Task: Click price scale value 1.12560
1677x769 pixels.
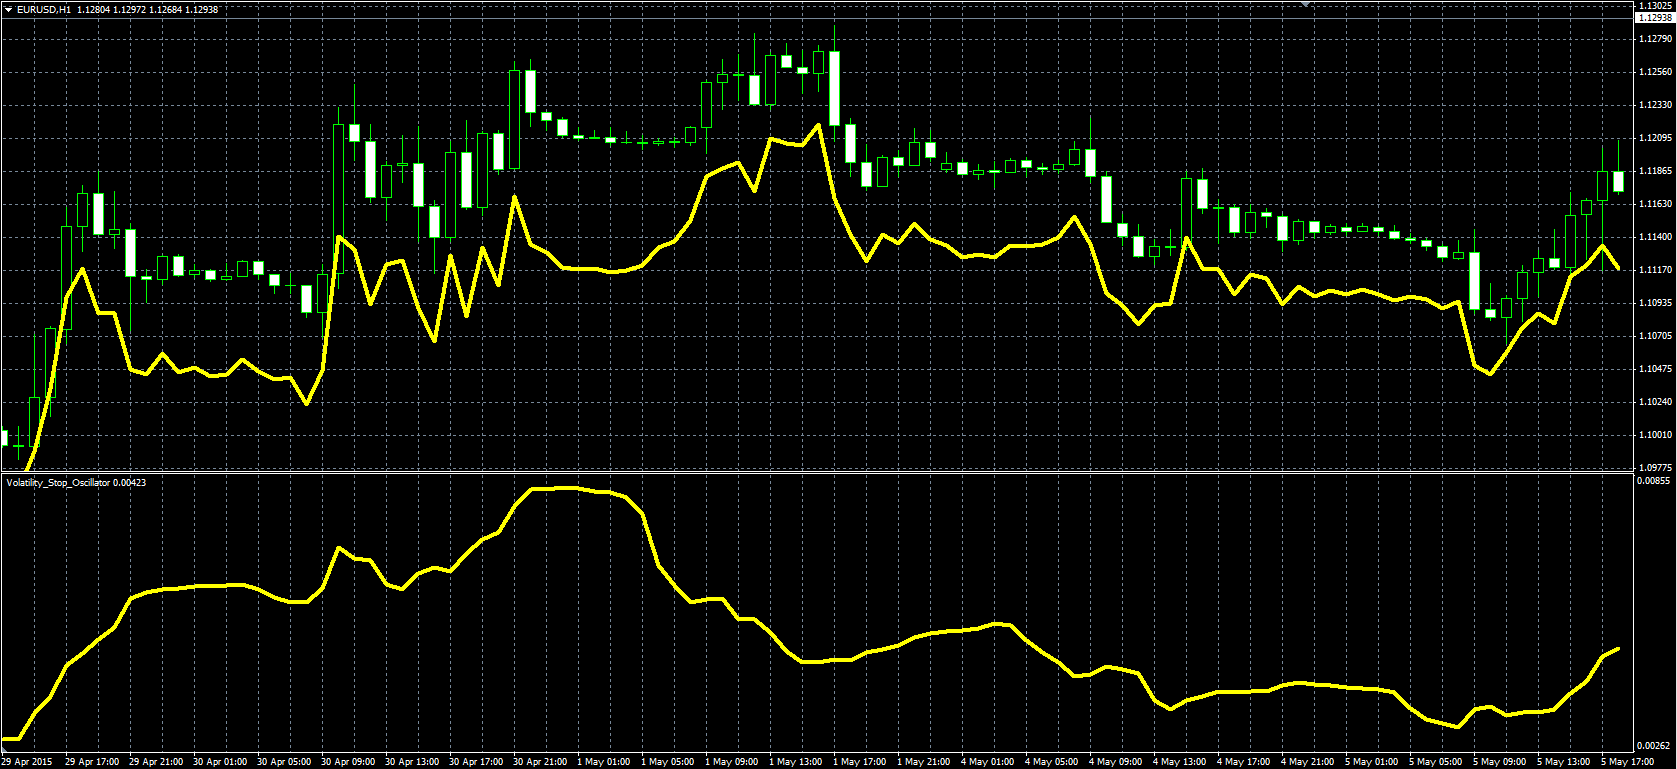Action: [x=1655, y=72]
